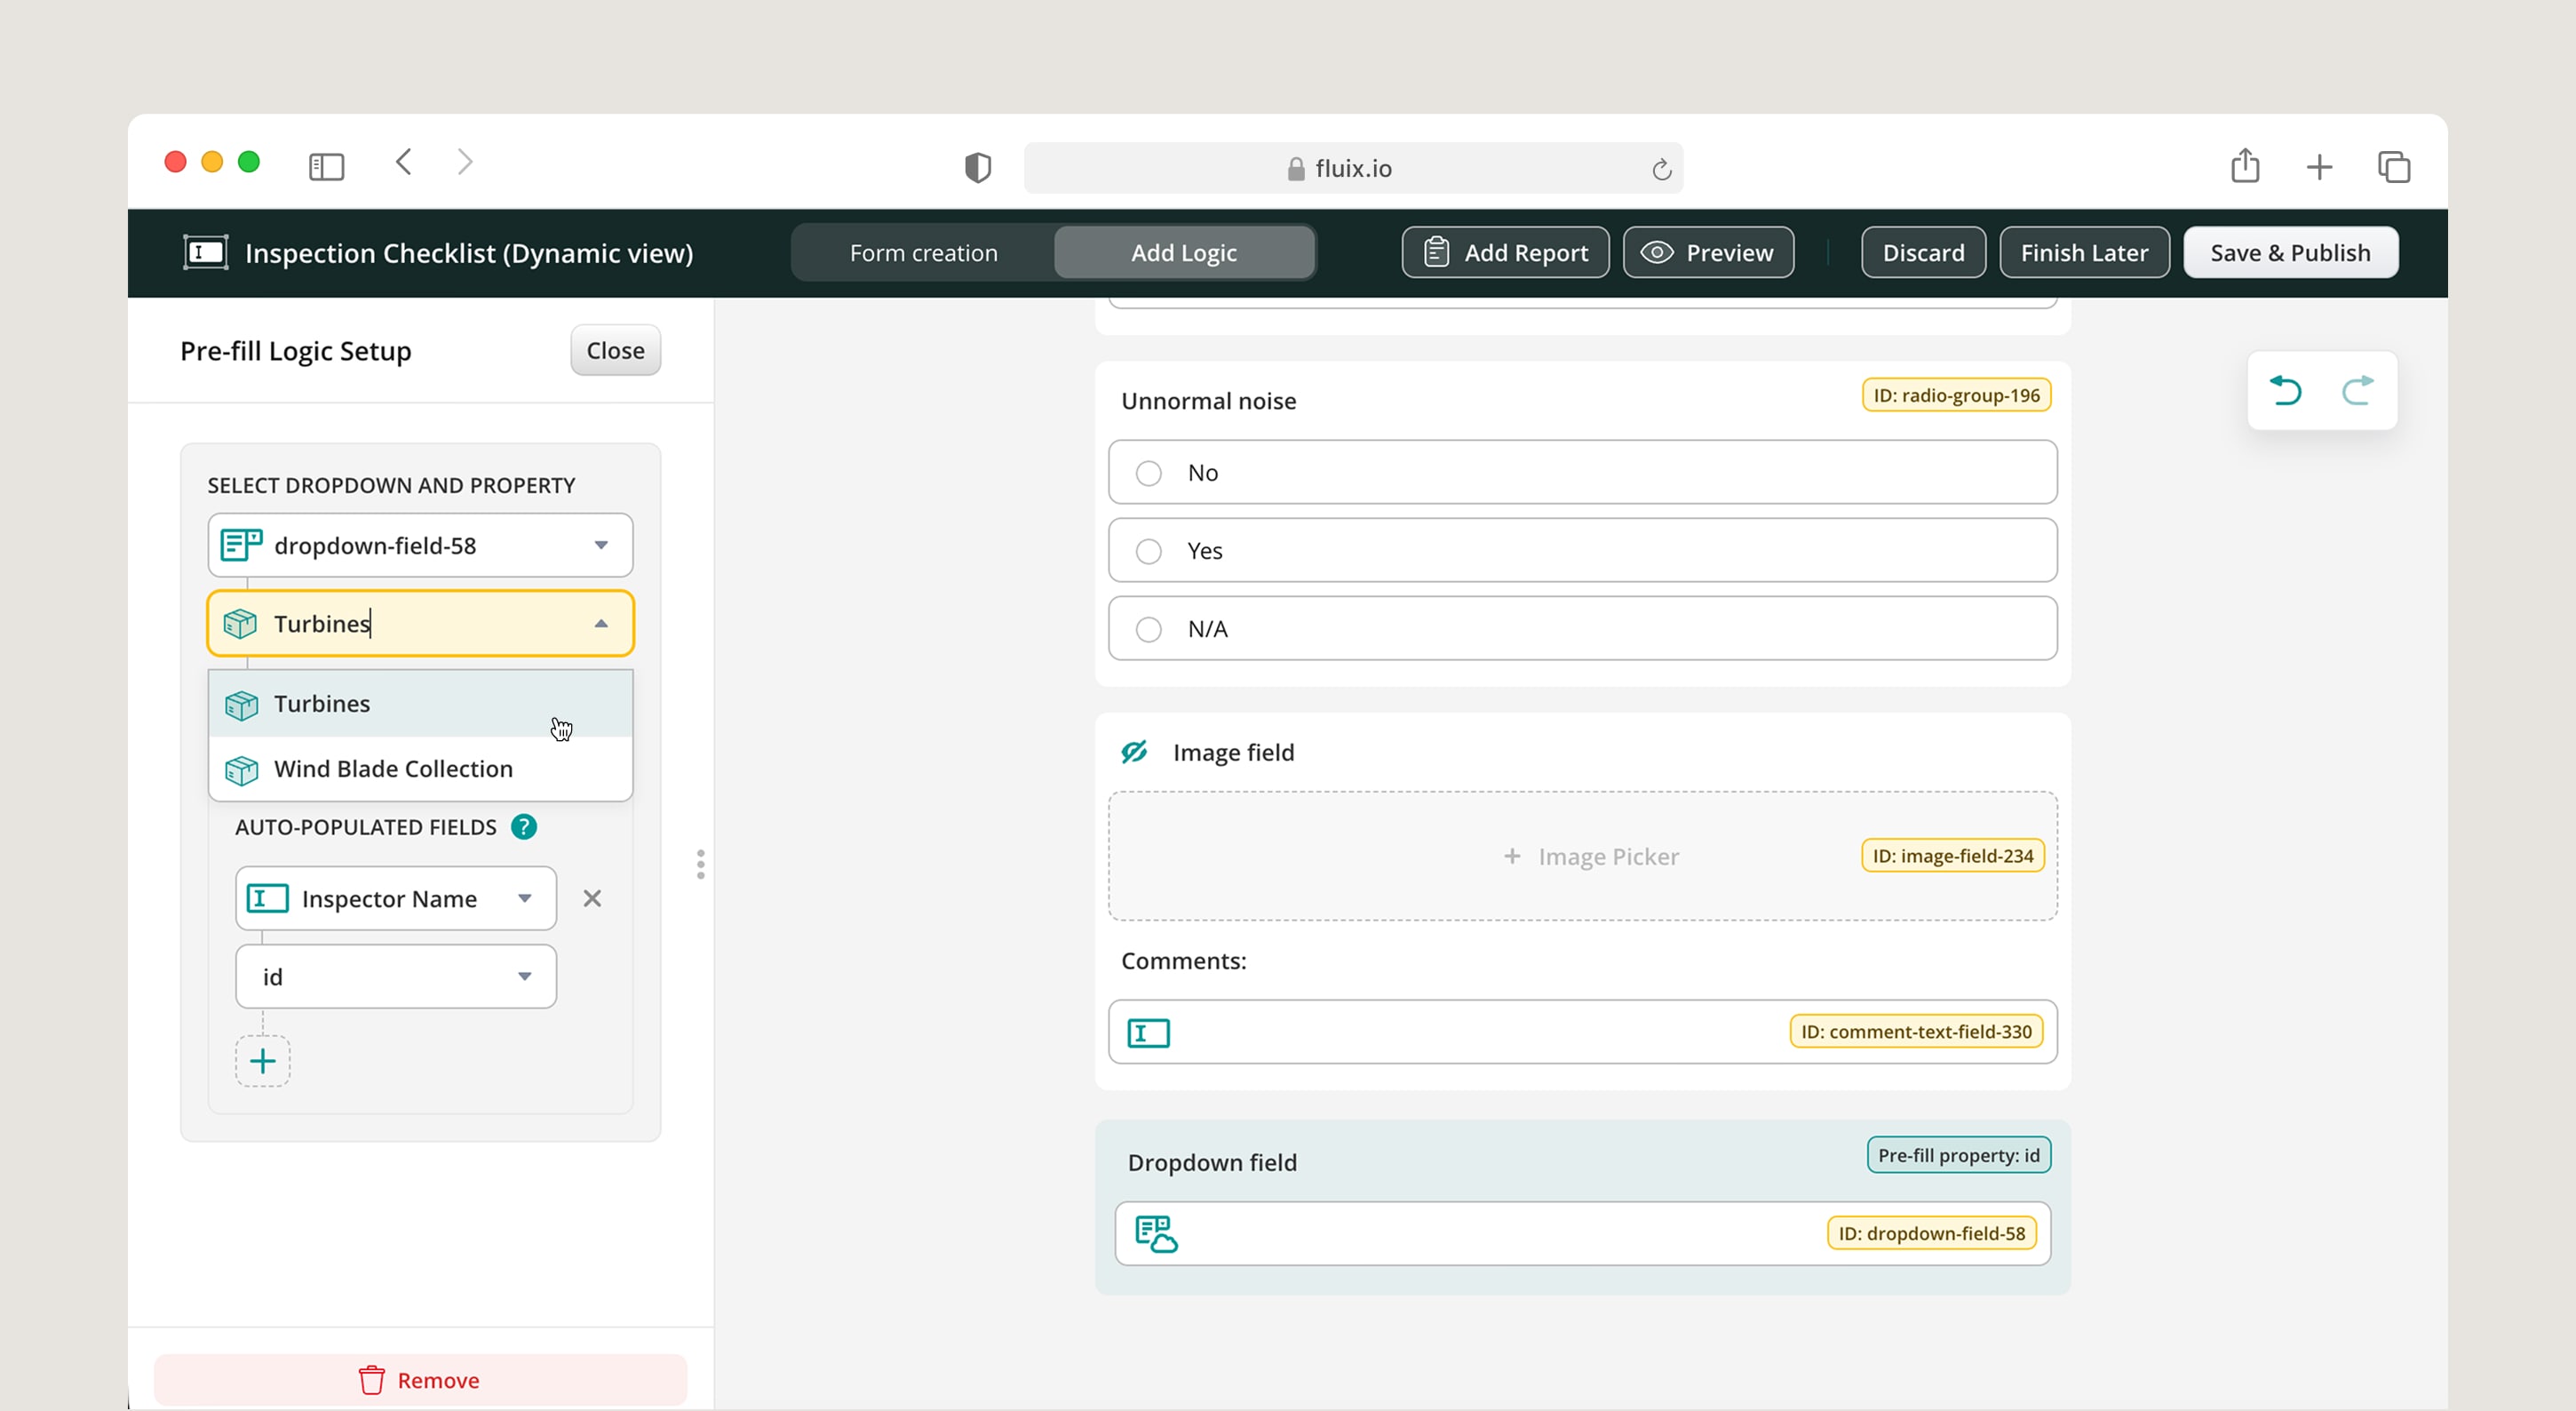Go forward with the browser forward arrow

(x=465, y=163)
